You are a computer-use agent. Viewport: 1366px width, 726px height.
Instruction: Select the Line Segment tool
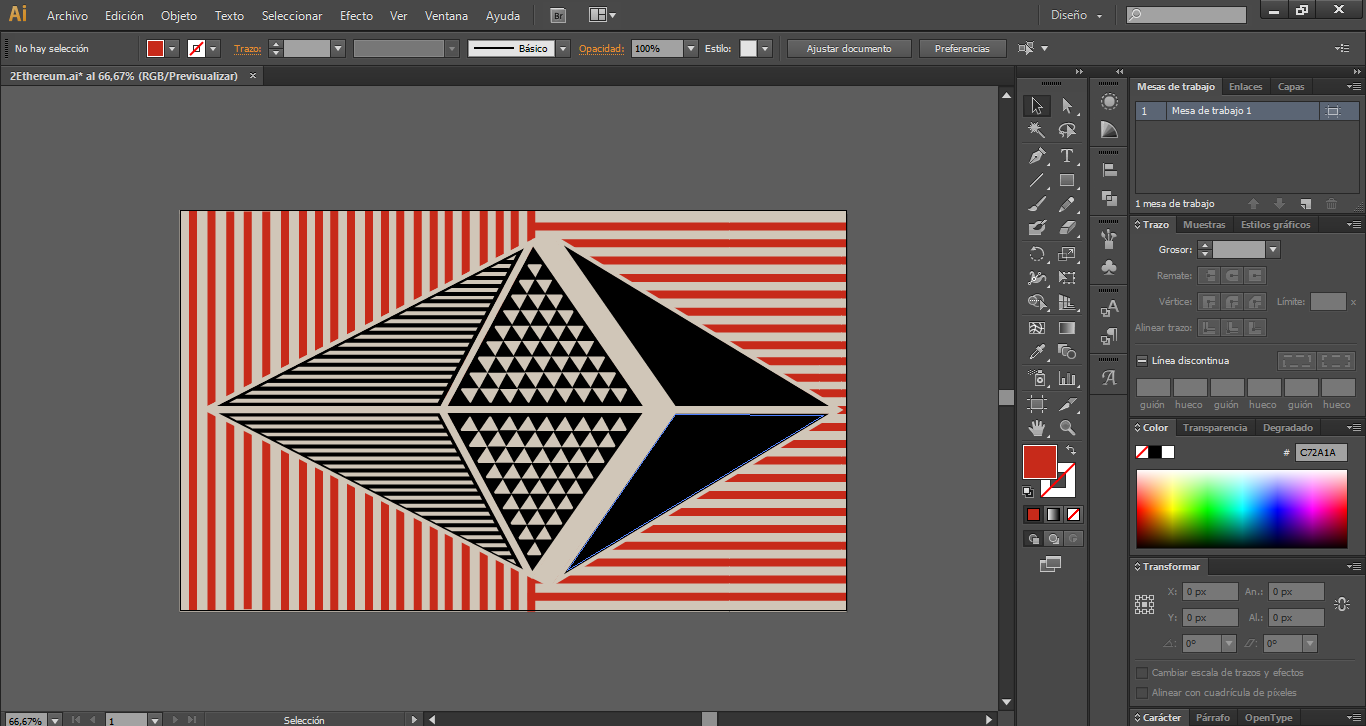(x=1037, y=181)
